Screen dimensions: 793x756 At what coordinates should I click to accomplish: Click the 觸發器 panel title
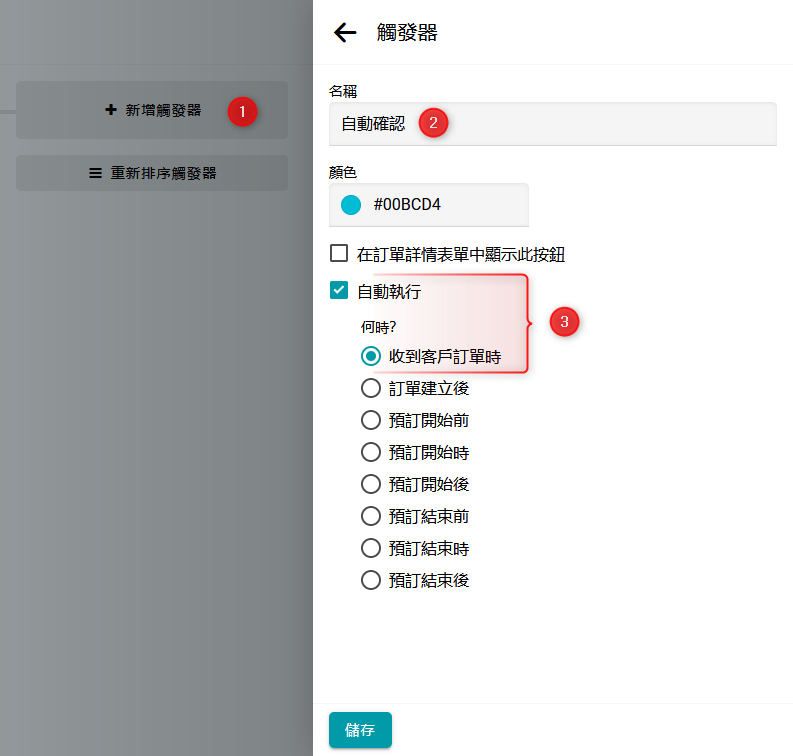[x=407, y=33]
